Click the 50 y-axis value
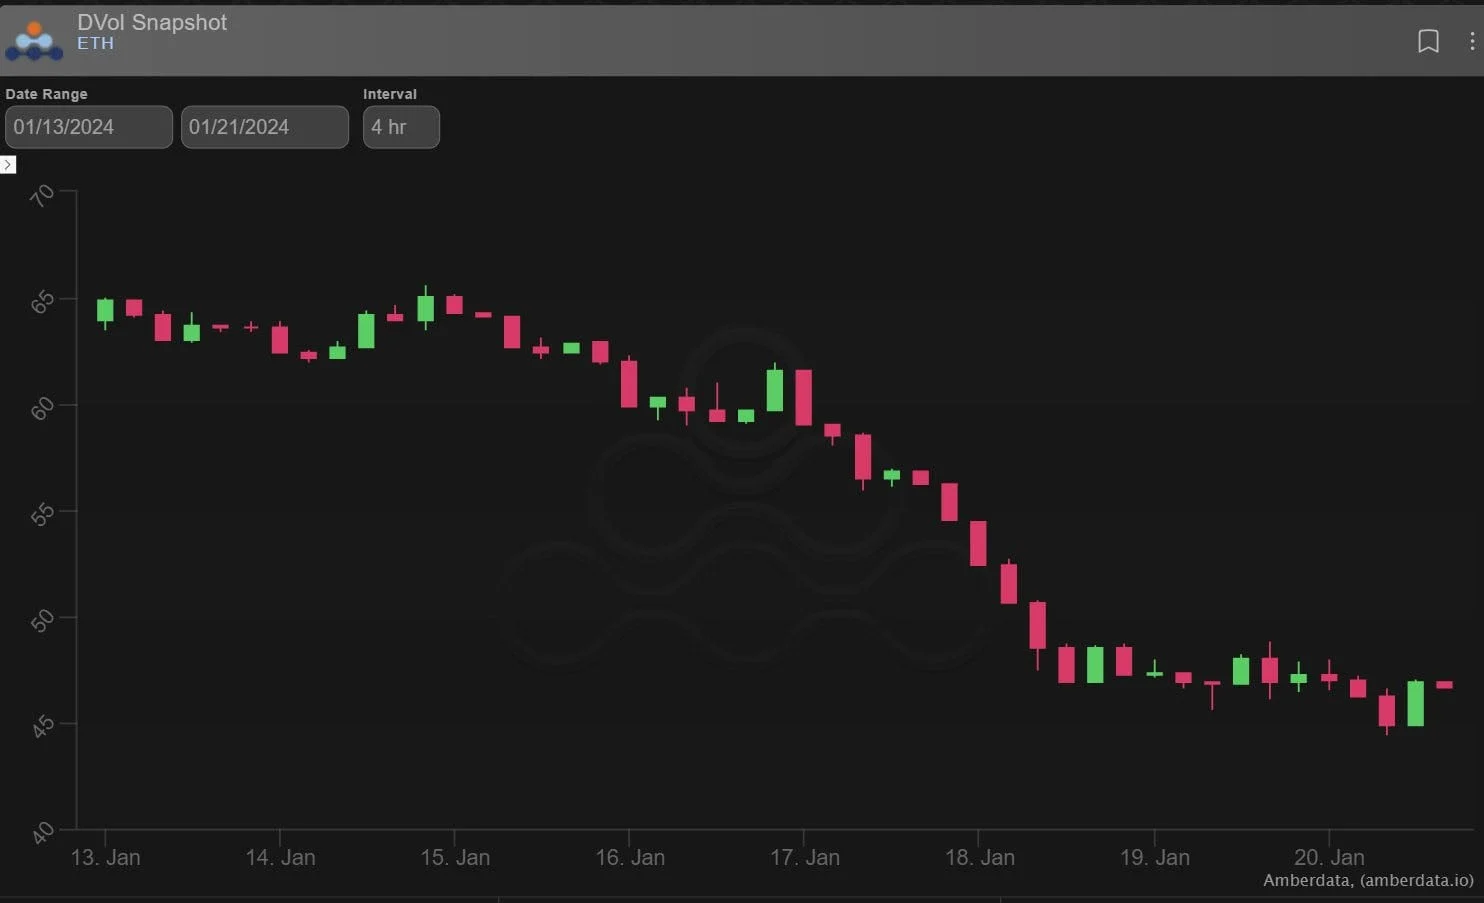Screen dimensions: 1484x903 [x=42, y=620]
